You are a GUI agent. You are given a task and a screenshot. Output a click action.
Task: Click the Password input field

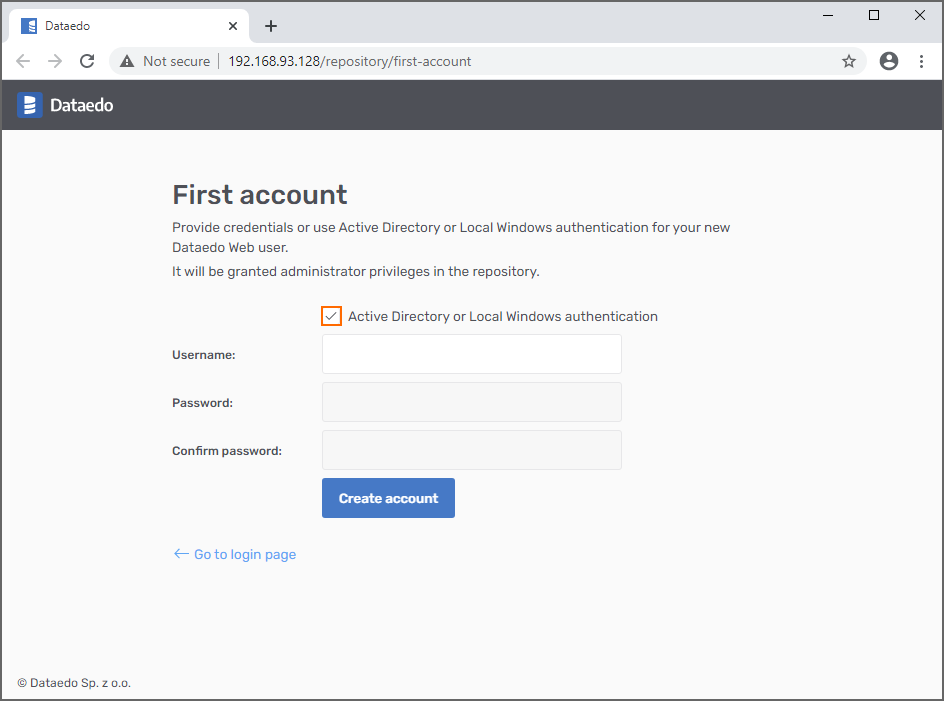click(471, 402)
